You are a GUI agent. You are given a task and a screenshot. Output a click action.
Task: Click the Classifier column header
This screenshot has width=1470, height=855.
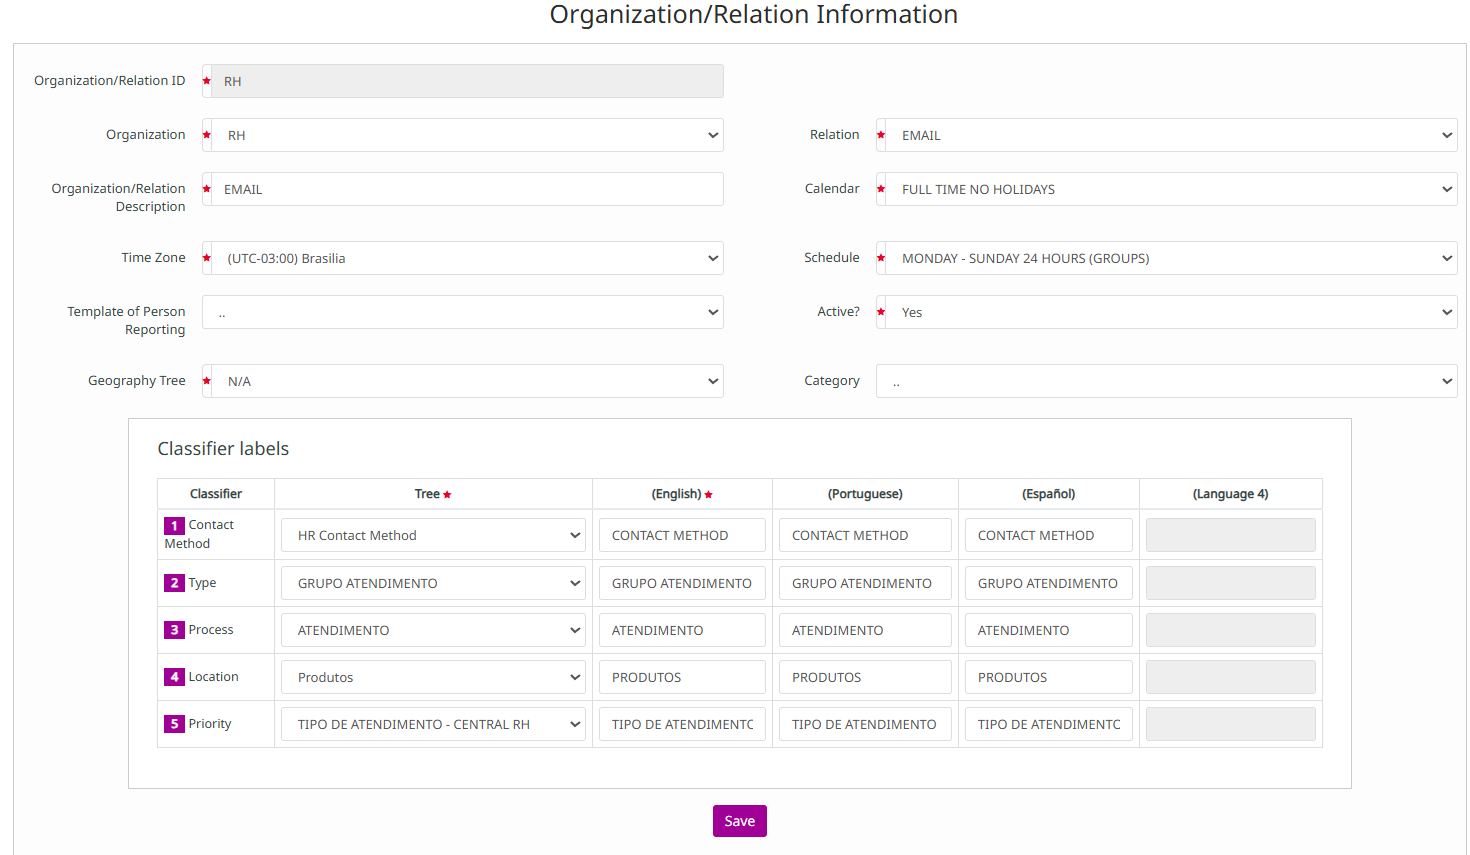pos(216,494)
